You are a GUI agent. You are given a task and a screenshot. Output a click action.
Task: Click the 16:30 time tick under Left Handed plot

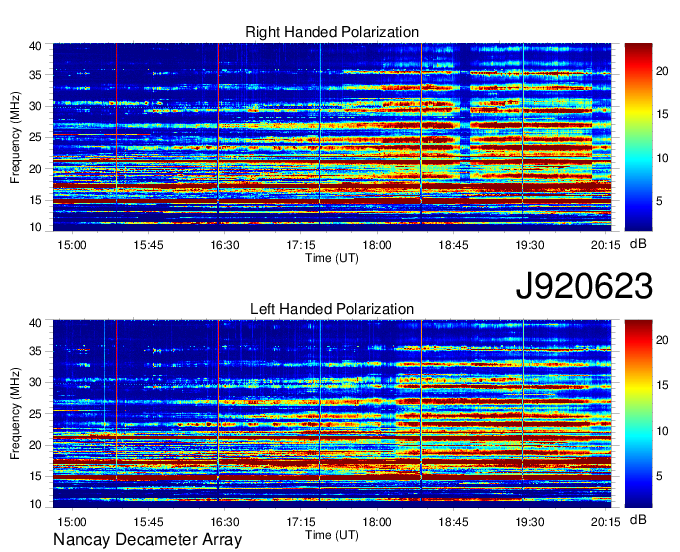(x=225, y=522)
